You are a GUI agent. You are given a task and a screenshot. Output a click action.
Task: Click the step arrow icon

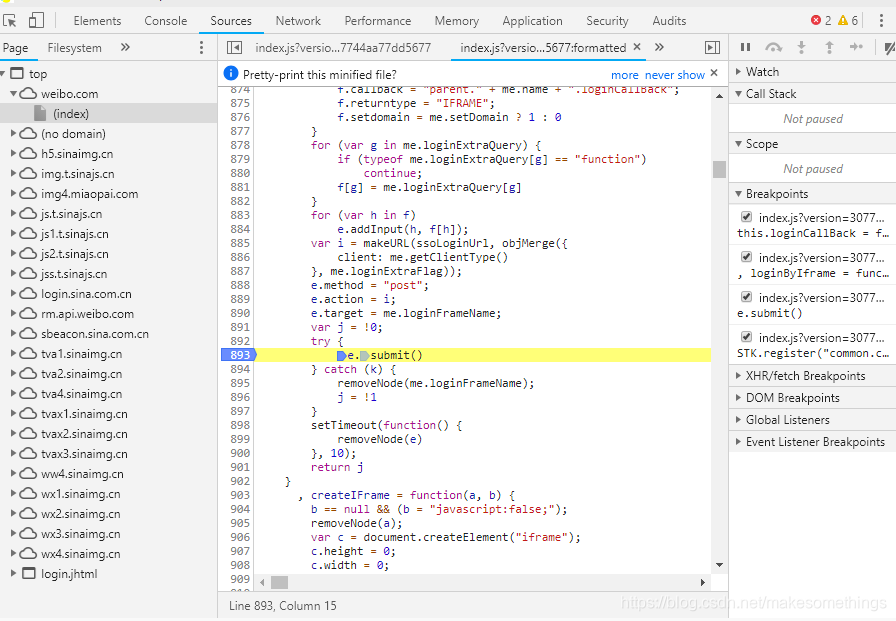pyautogui.click(x=856, y=47)
